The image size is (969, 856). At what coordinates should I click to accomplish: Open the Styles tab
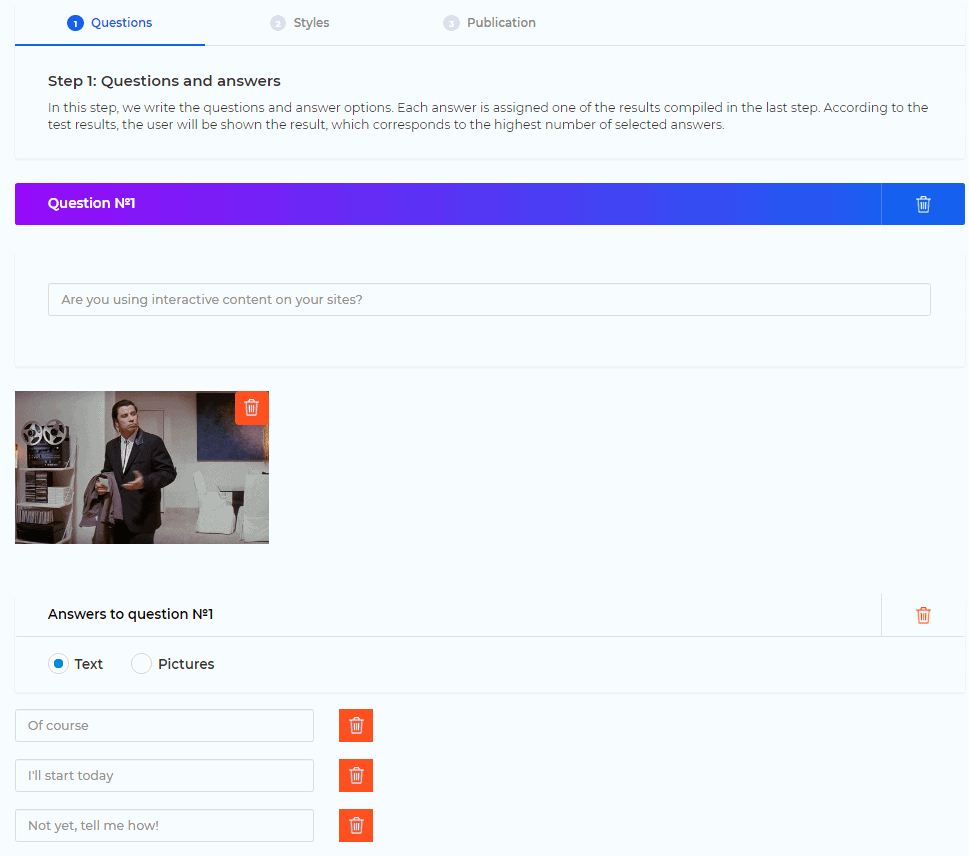pos(311,23)
